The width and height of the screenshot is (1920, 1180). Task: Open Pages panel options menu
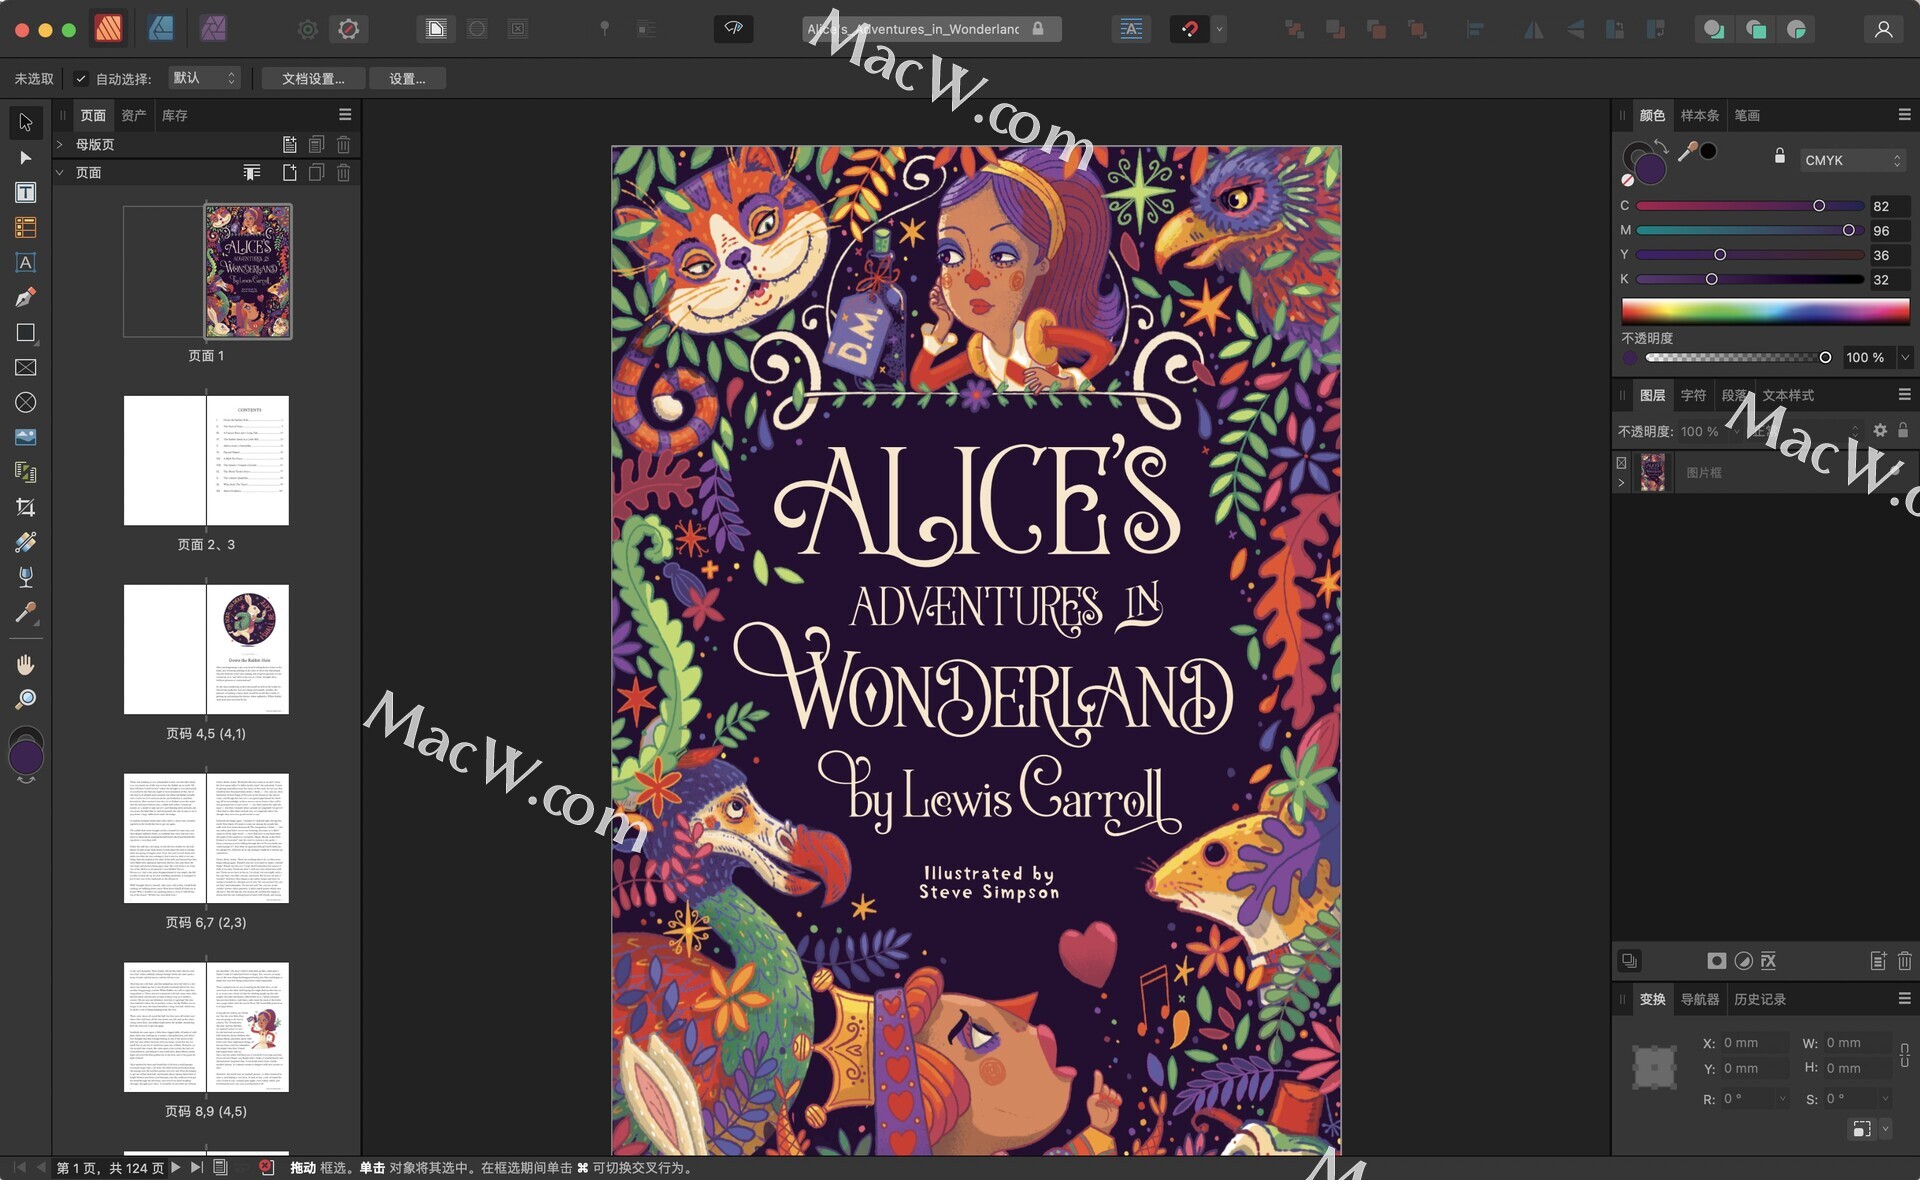pos(345,115)
